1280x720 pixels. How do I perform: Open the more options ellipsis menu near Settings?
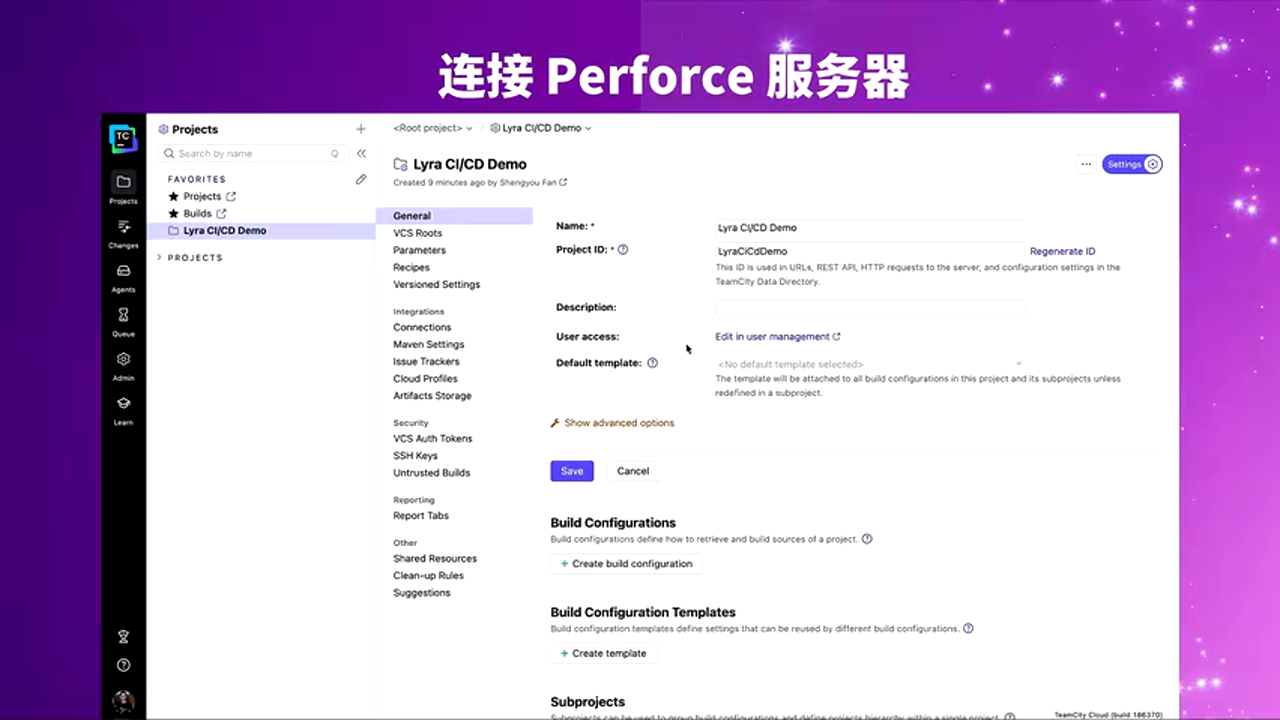1086,164
